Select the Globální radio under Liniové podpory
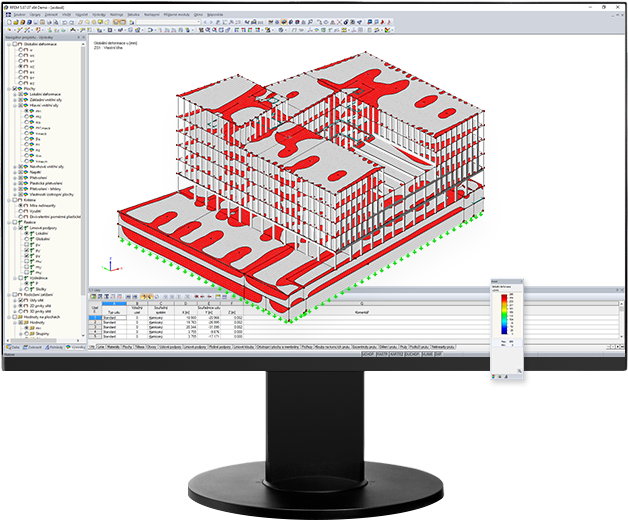The image size is (628, 521). [27, 239]
